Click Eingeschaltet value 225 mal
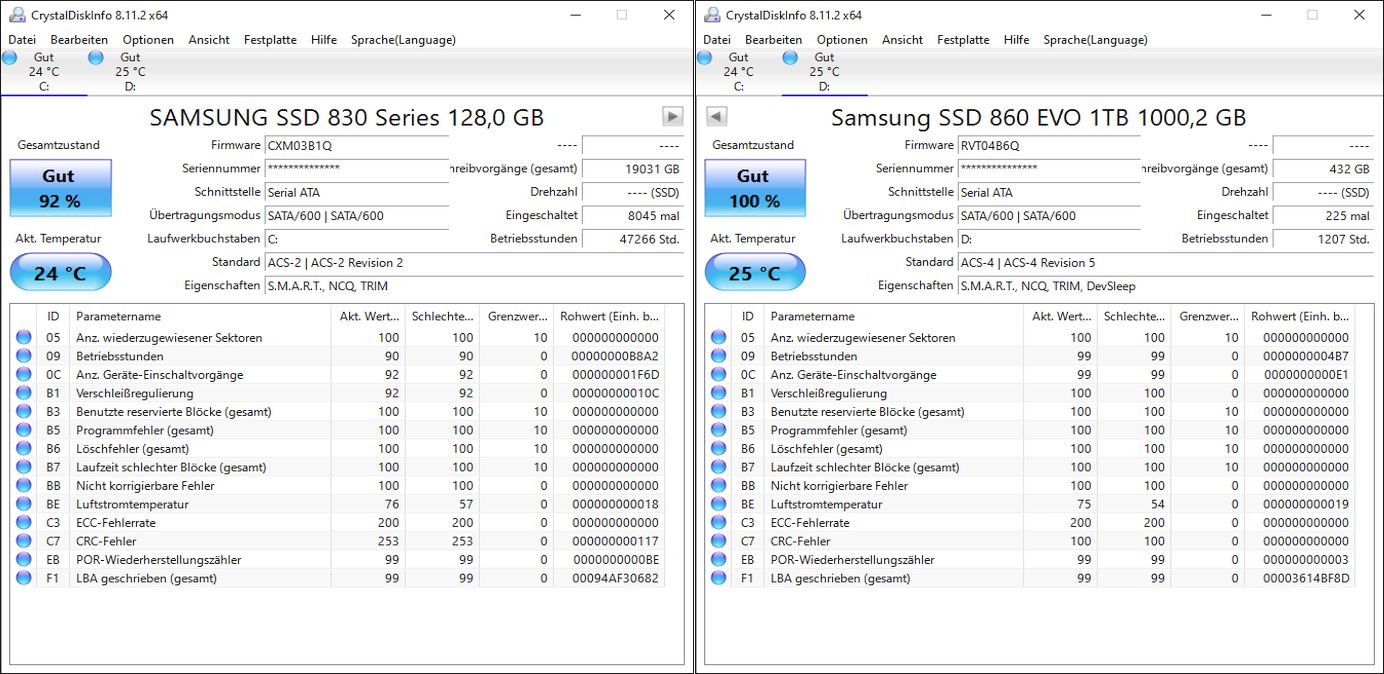Screen dimensions: 1384x674 point(1324,216)
